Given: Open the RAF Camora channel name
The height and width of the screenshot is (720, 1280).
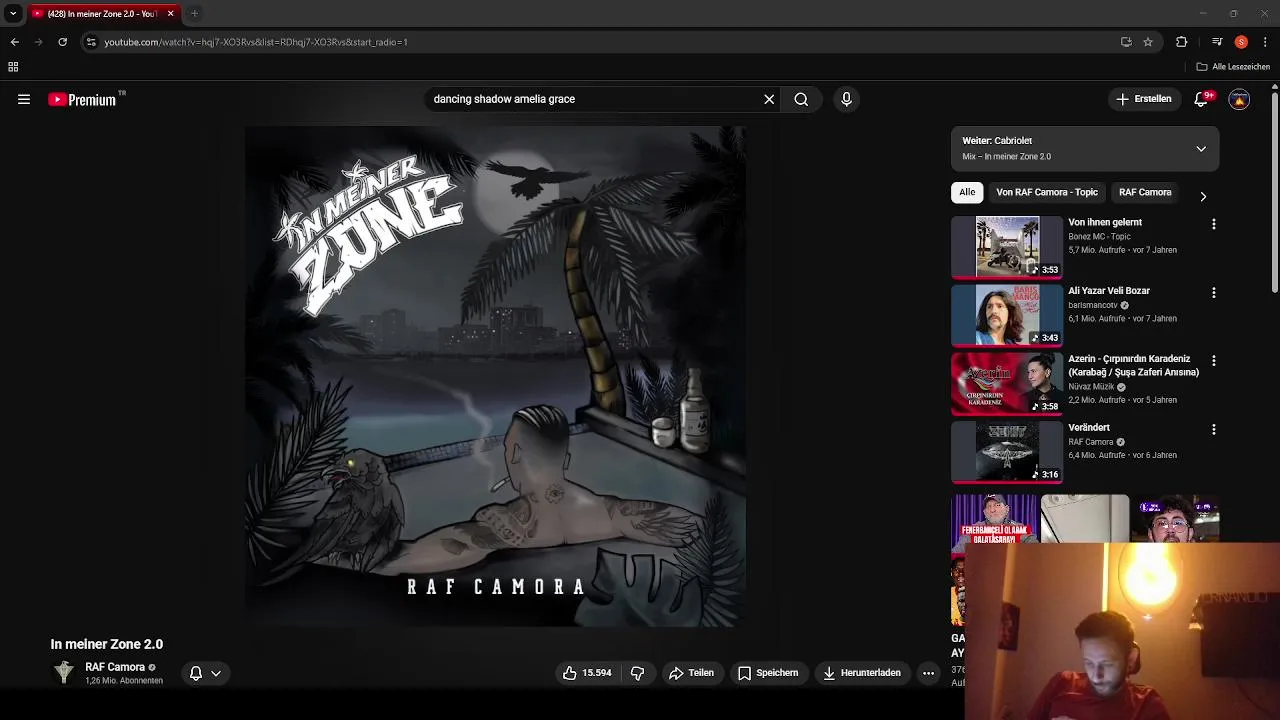Looking at the screenshot, I should coord(115,667).
